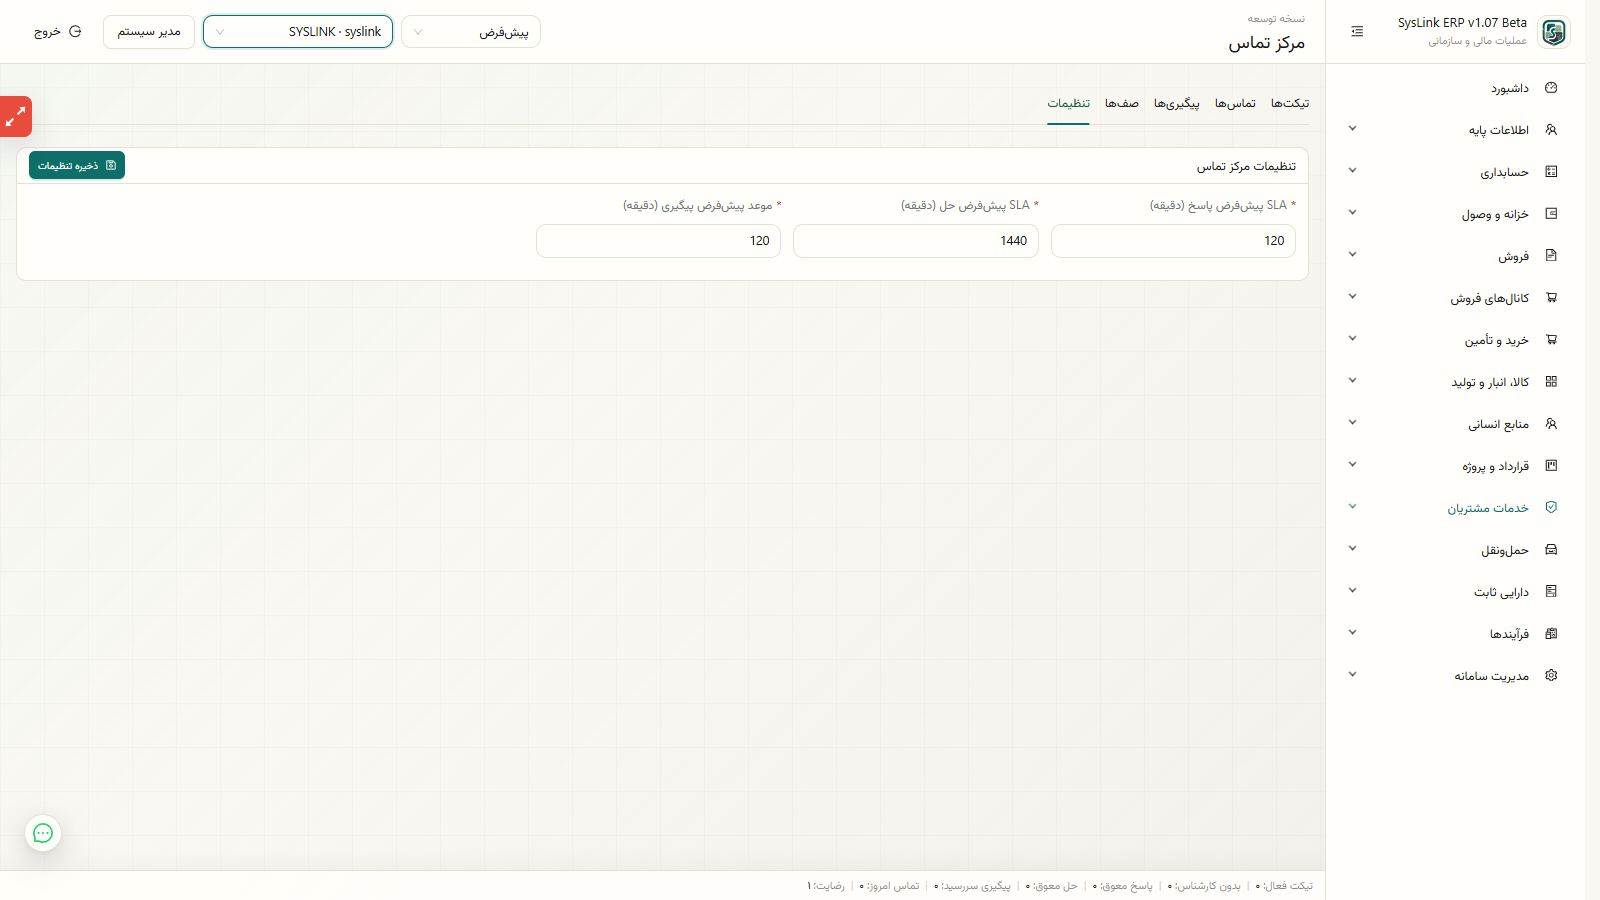
Task: Collapse the sidebar with the menu toggle icon
Action: pos(1357,32)
